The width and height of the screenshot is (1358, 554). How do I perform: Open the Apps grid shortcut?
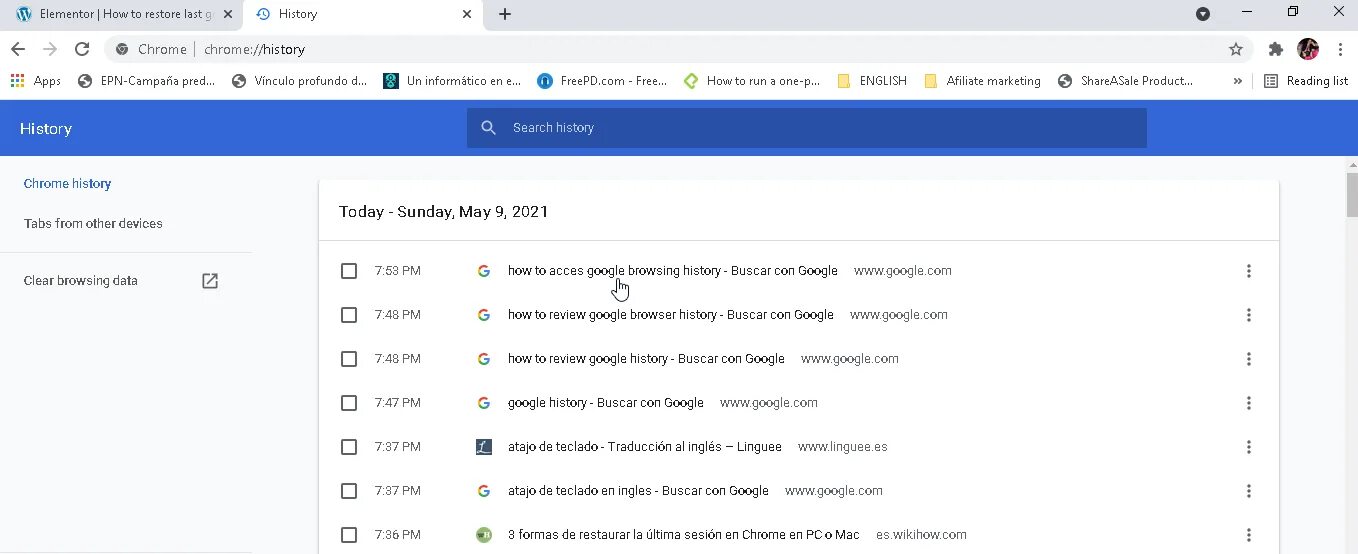(36, 81)
